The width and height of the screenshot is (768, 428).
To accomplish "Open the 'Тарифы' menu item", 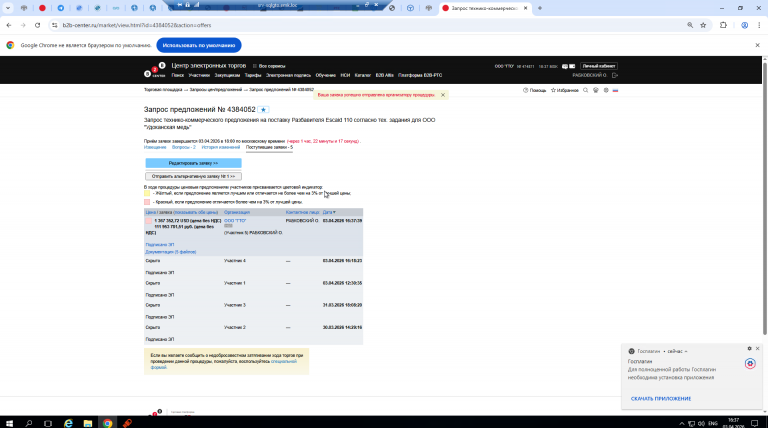I will click(253, 75).
